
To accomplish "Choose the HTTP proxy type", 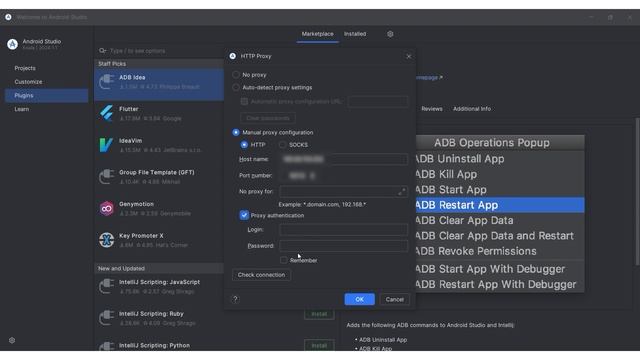I will (244, 144).
